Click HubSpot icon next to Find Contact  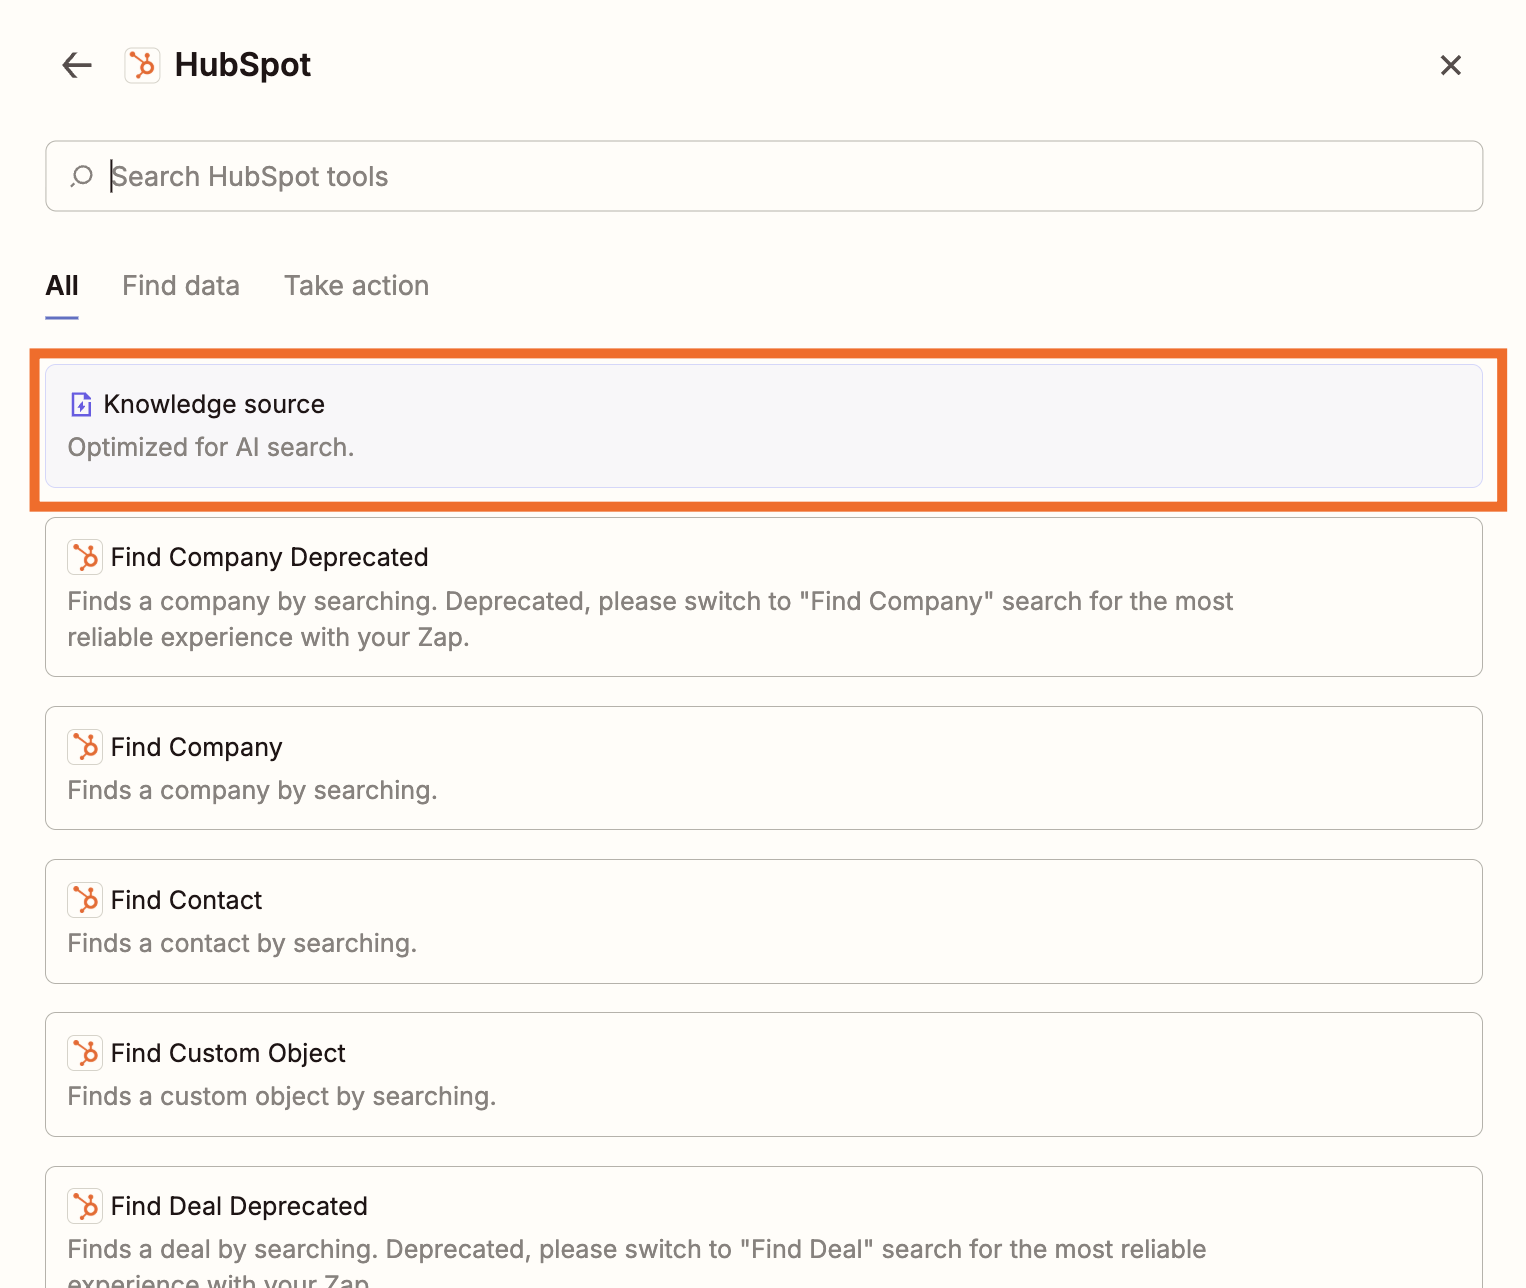(x=85, y=900)
